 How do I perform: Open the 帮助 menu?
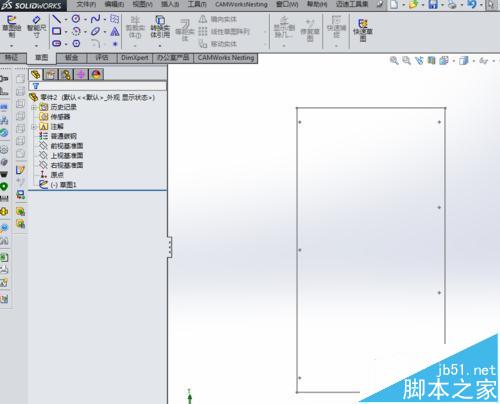point(317,4)
